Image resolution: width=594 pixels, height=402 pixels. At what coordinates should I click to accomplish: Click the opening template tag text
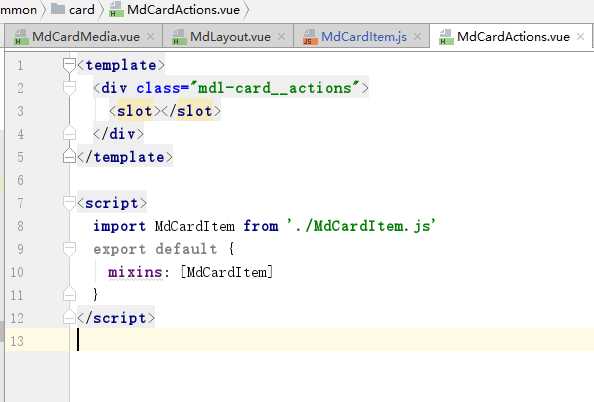tap(121, 65)
